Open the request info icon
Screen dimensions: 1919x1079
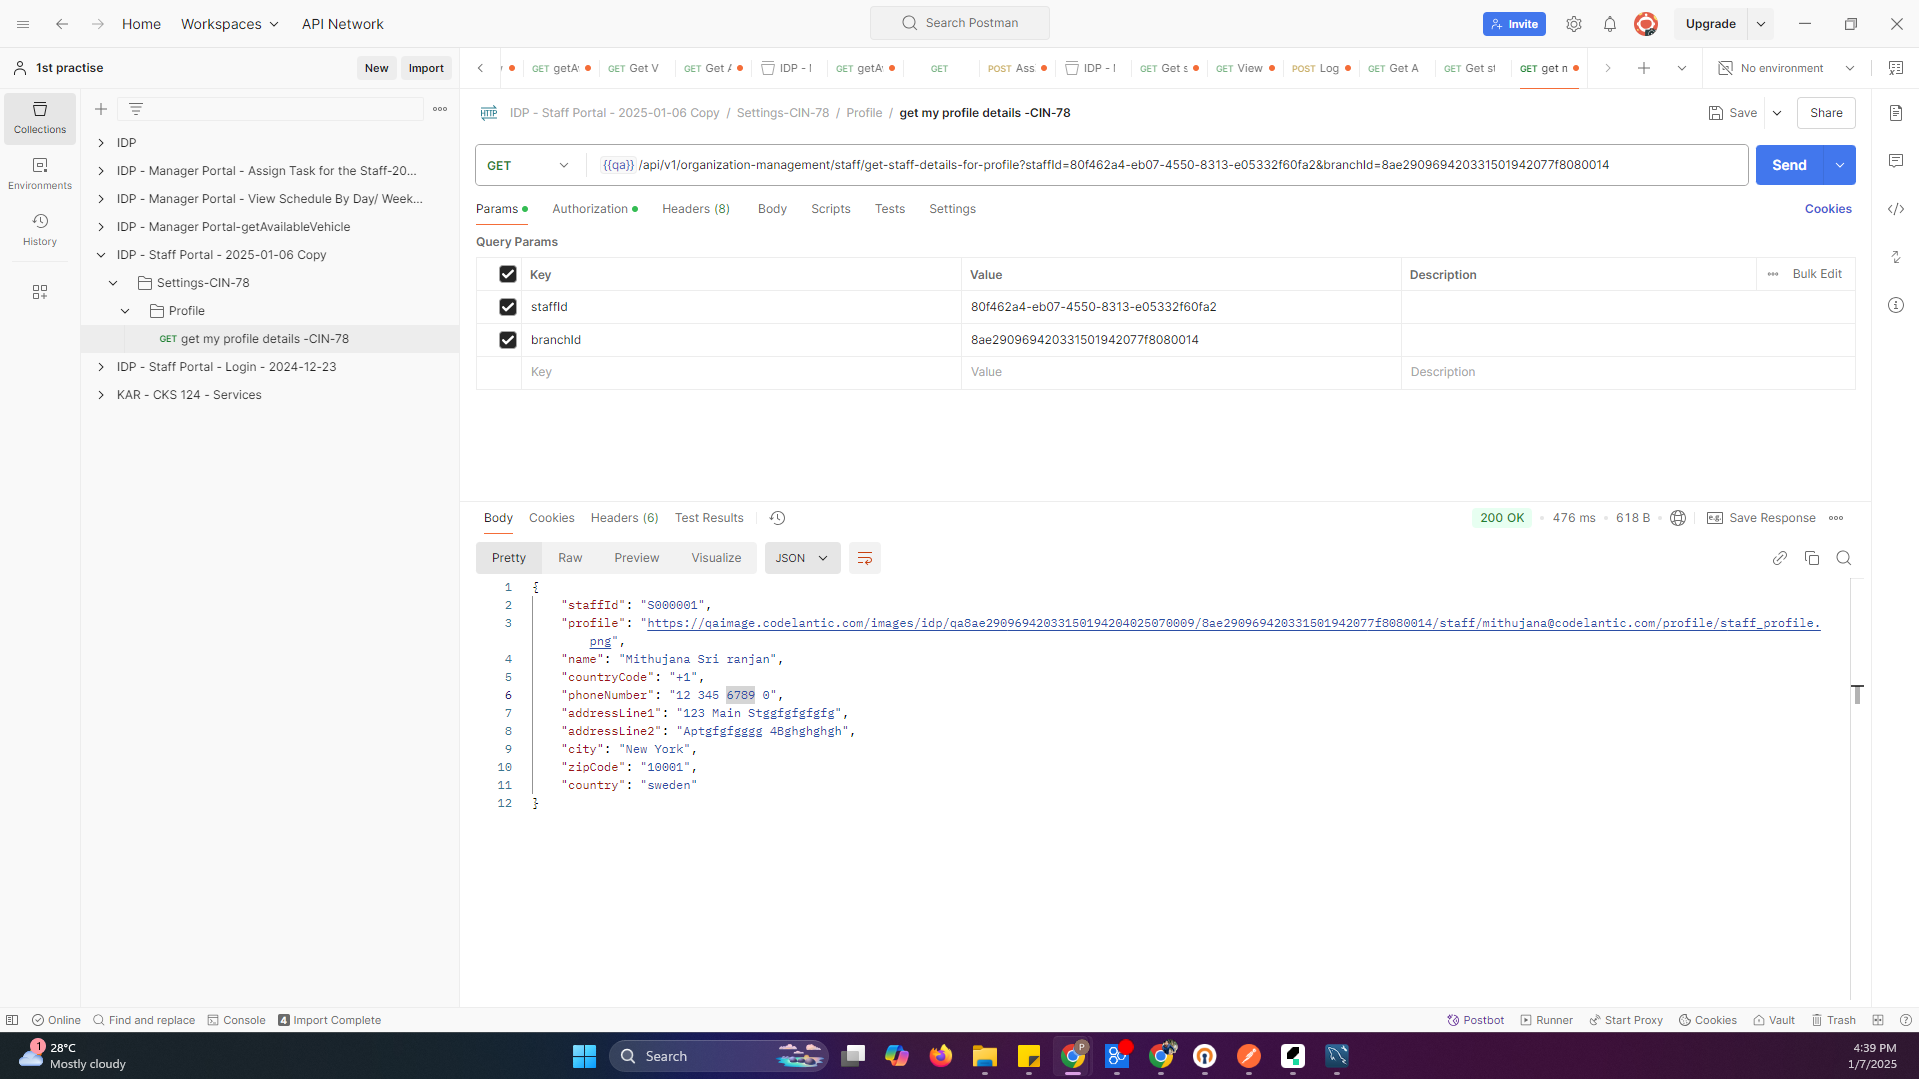click(x=1896, y=305)
